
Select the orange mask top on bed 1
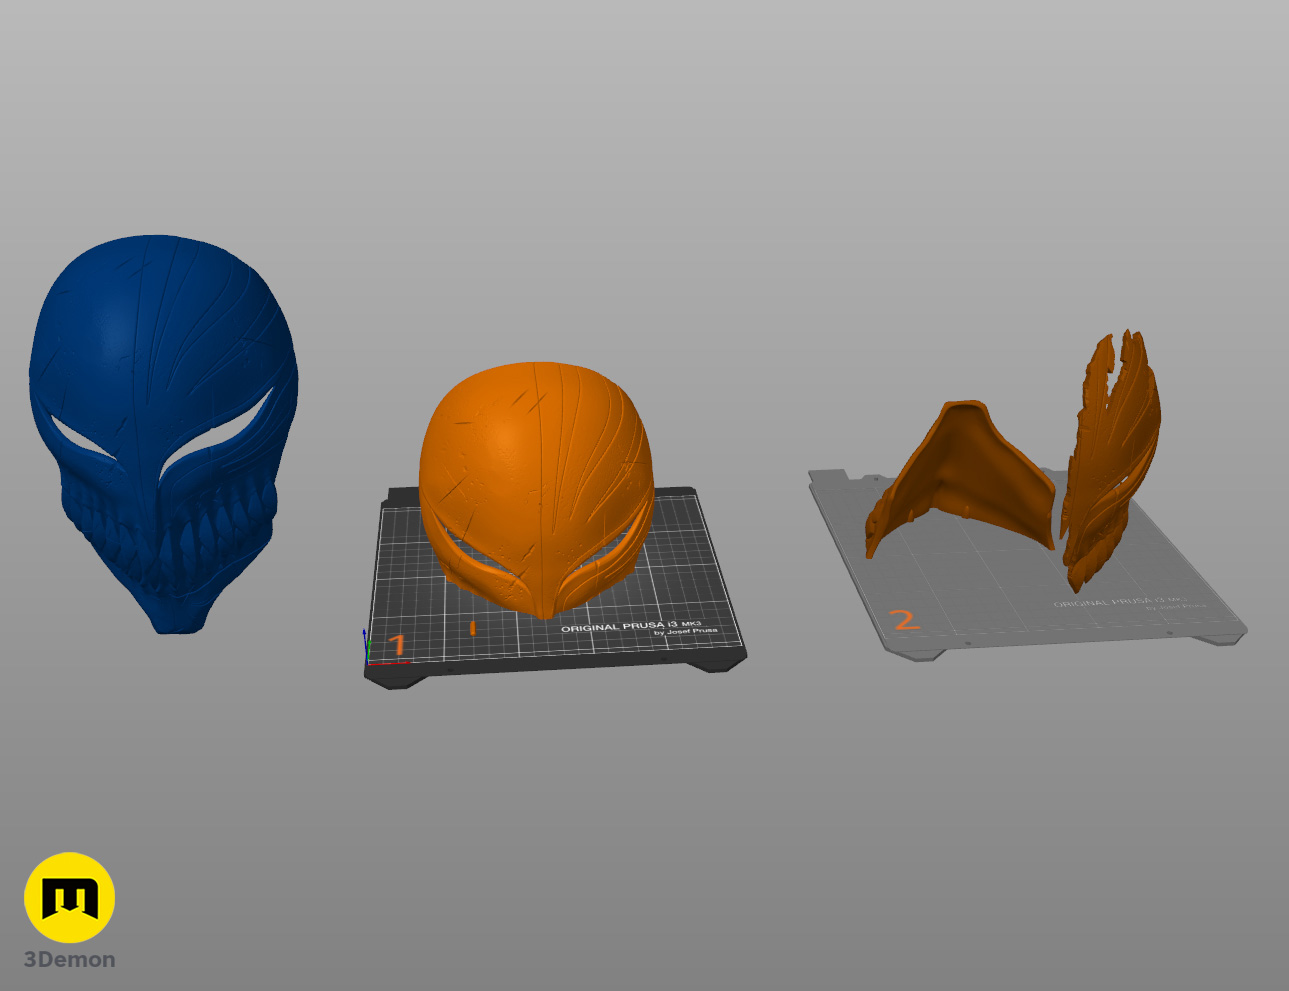(537, 490)
